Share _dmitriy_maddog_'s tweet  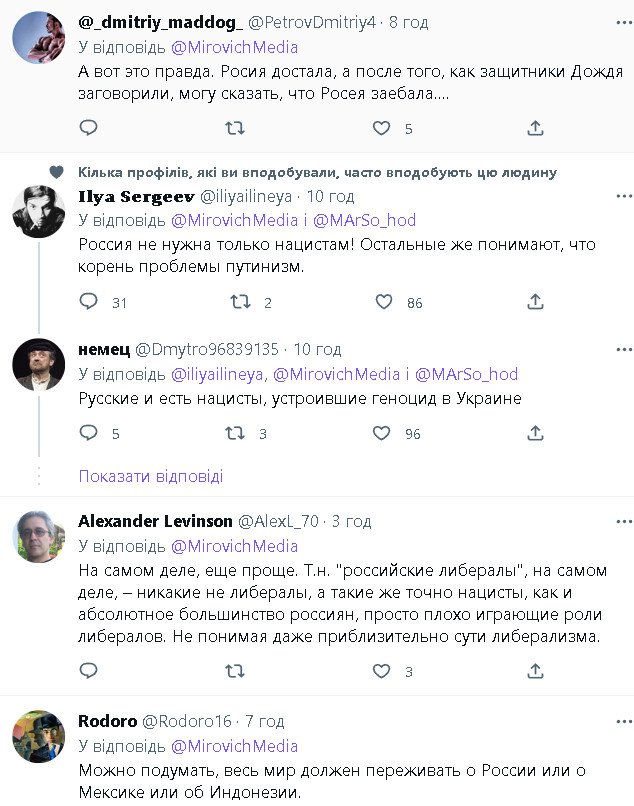535,128
